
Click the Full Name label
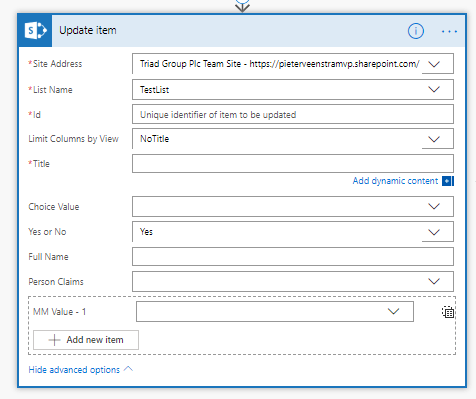pyautogui.click(x=48, y=257)
